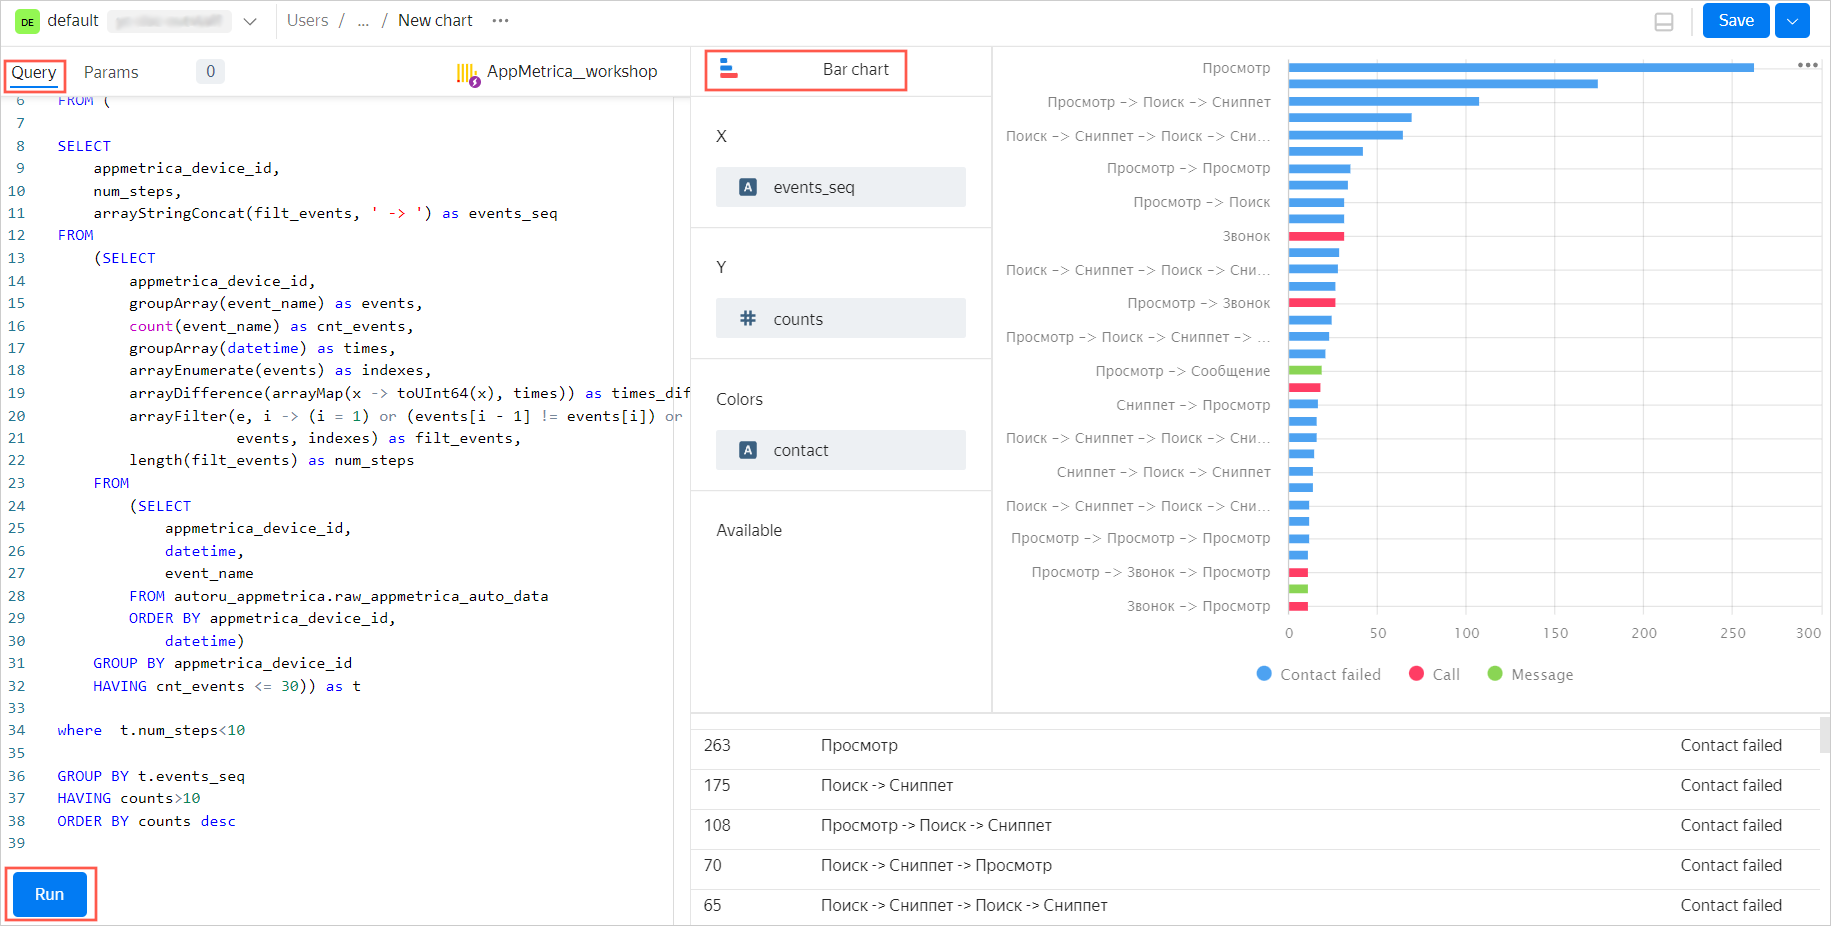This screenshot has width=1831, height=926.
Task: Click the string type icon on events_seq
Action: tap(747, 187)
